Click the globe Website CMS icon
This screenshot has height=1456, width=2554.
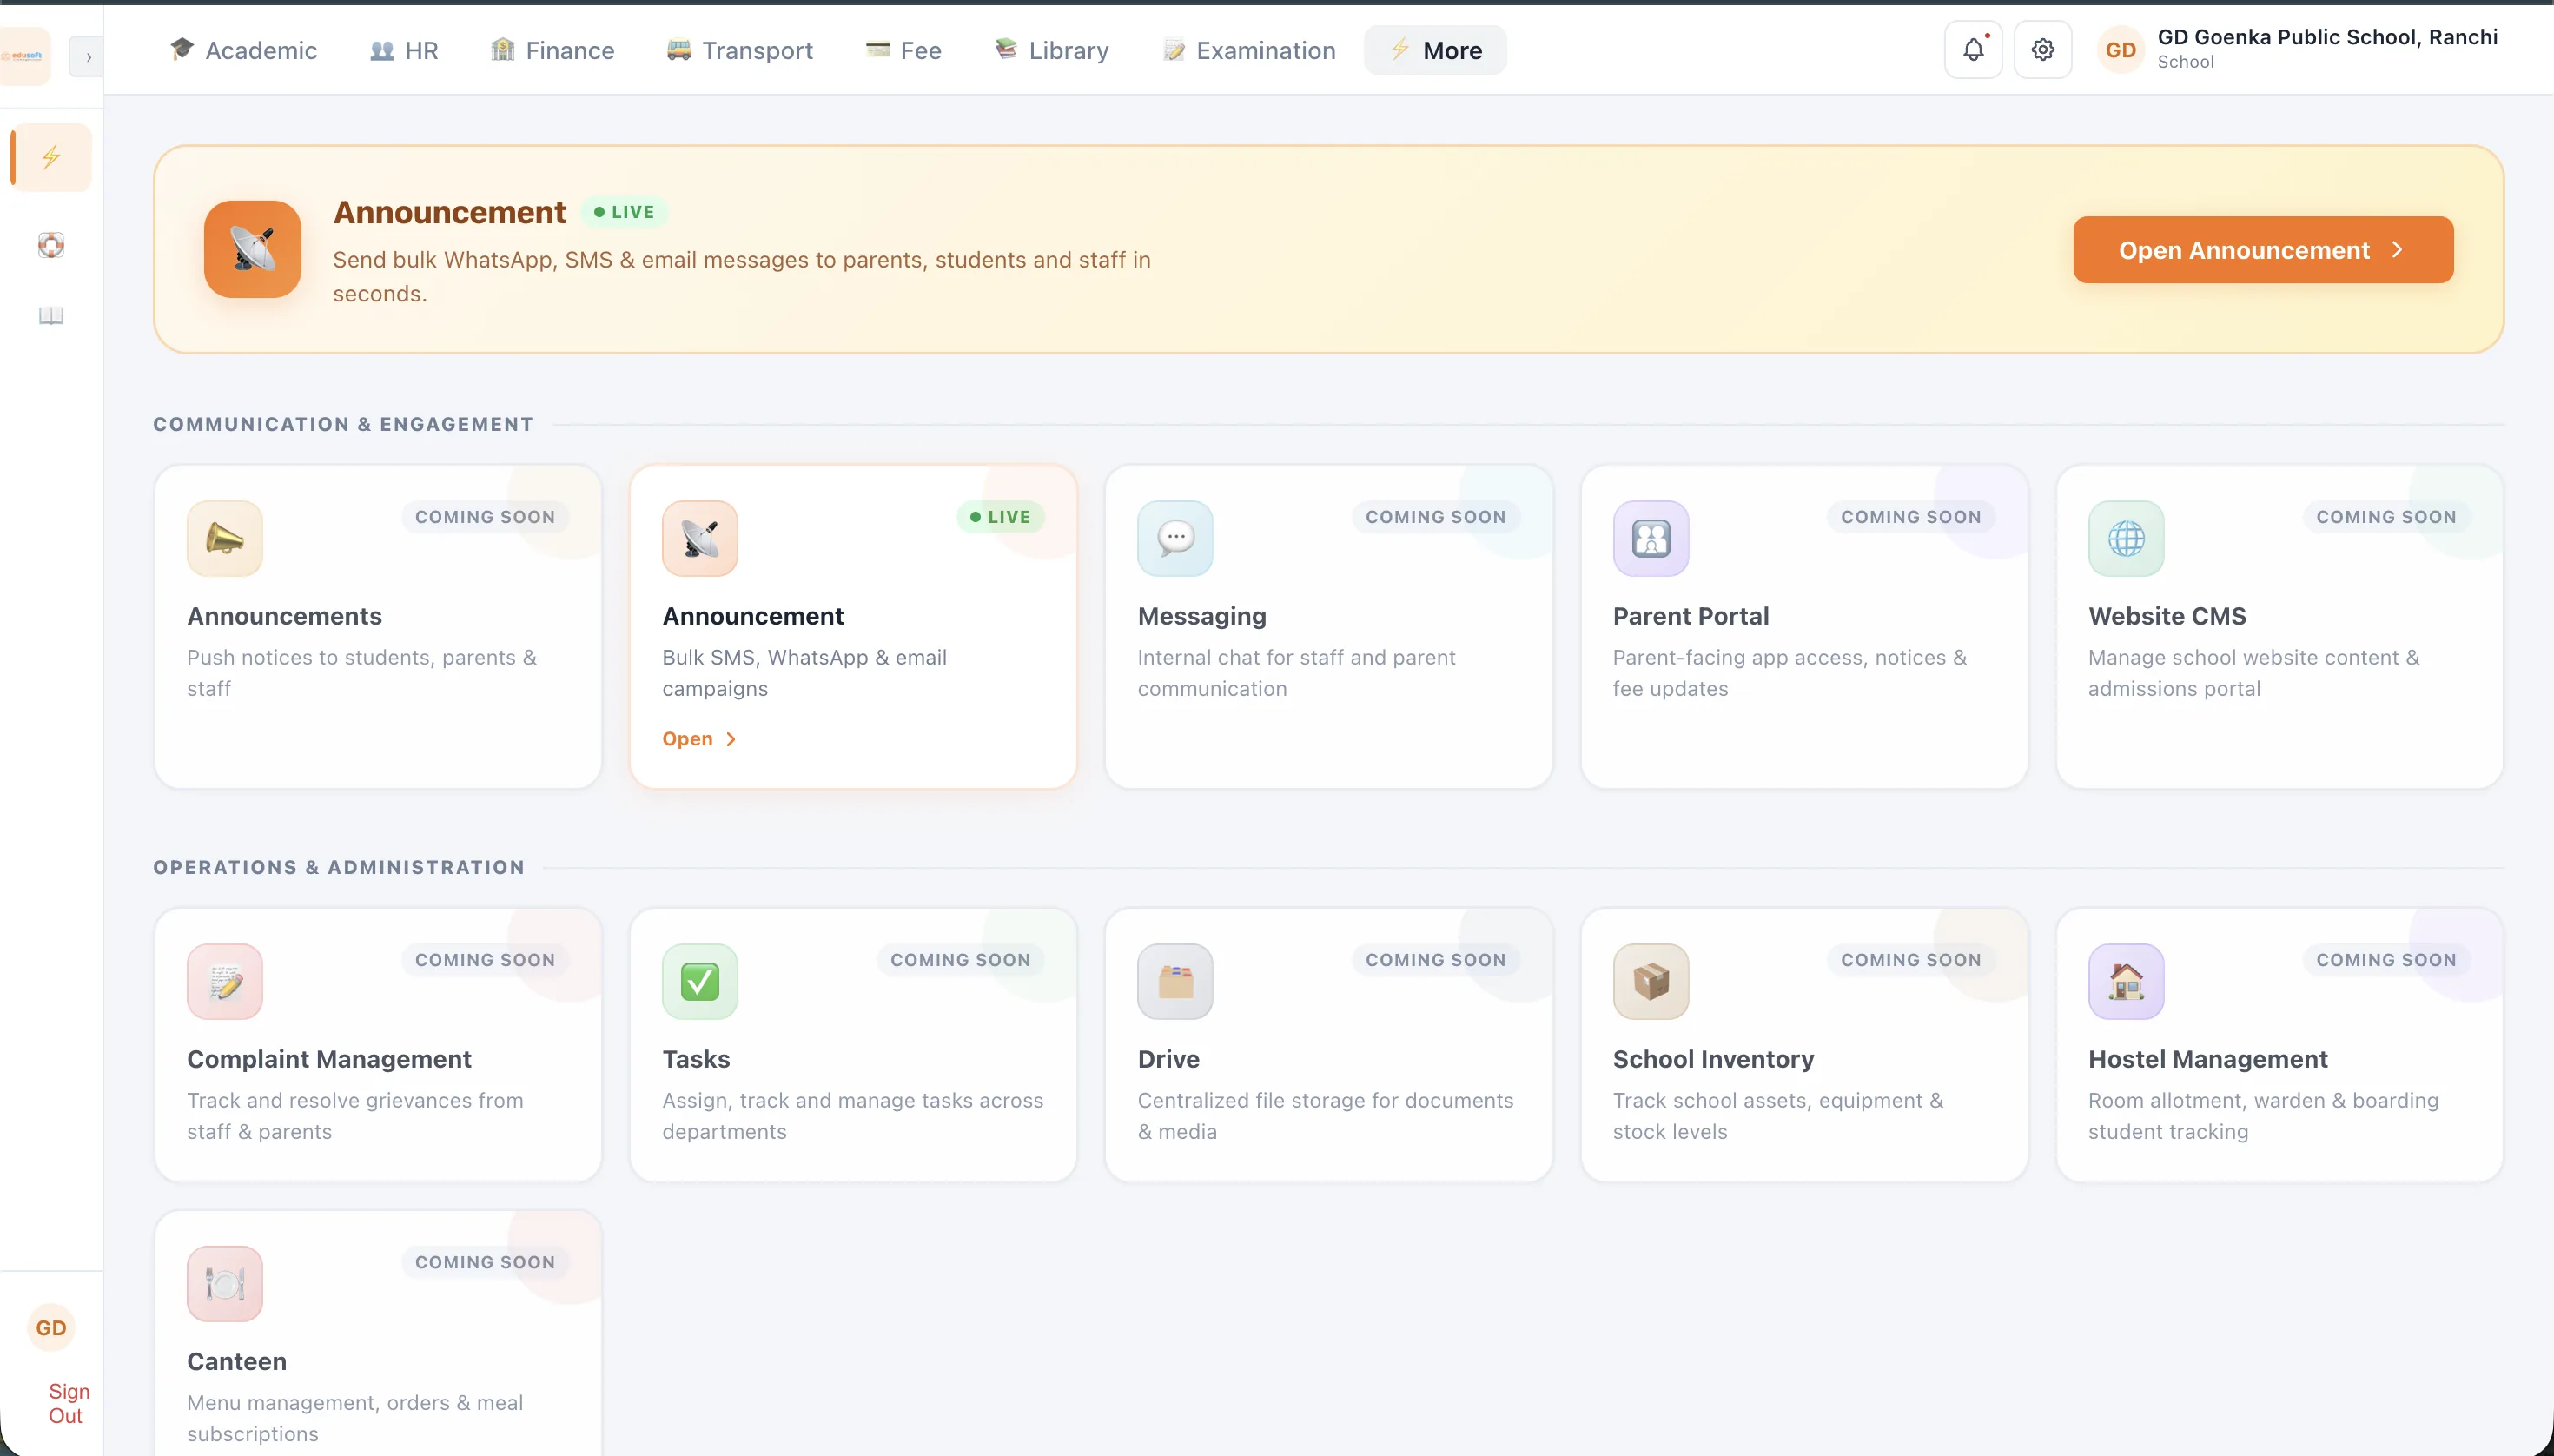click(x=2126, y=539)
